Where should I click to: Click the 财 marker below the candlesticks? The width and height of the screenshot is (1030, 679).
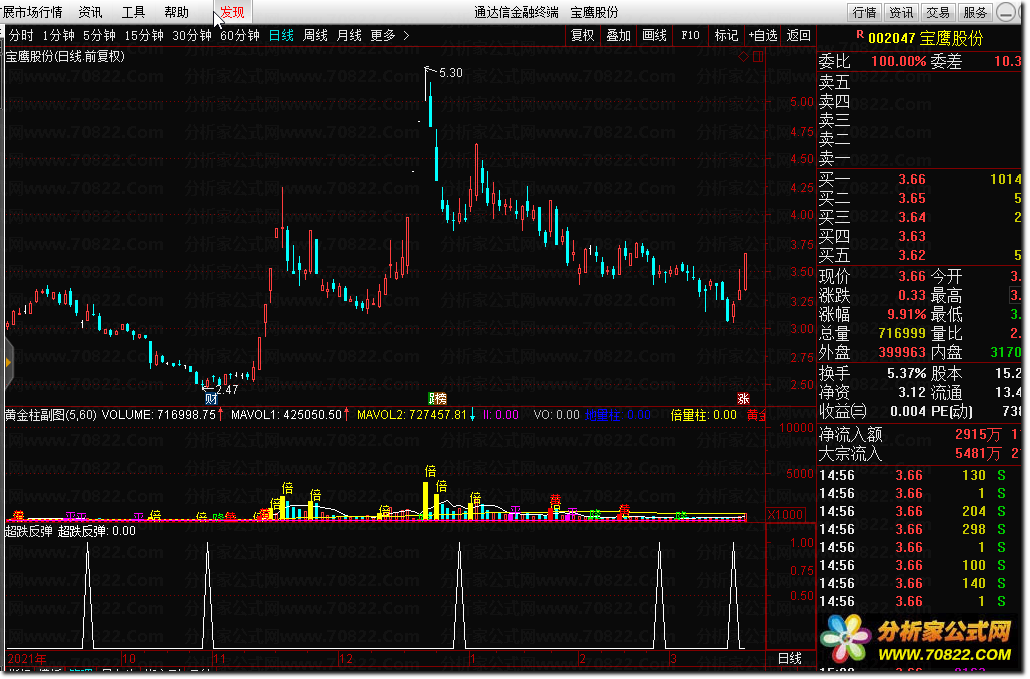pos(211,399)
